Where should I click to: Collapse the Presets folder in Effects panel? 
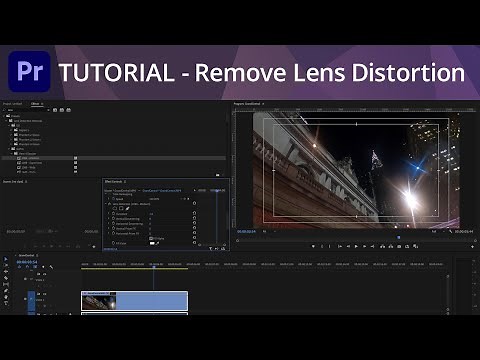4,116
